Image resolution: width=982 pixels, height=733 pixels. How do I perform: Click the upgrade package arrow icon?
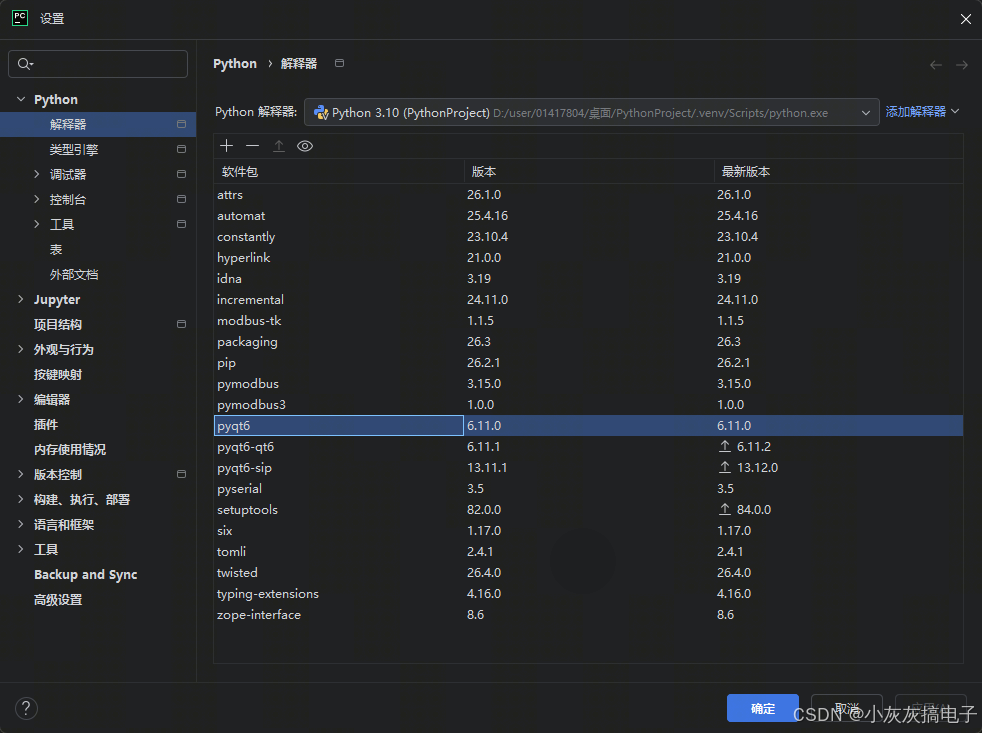click(279, 146)
